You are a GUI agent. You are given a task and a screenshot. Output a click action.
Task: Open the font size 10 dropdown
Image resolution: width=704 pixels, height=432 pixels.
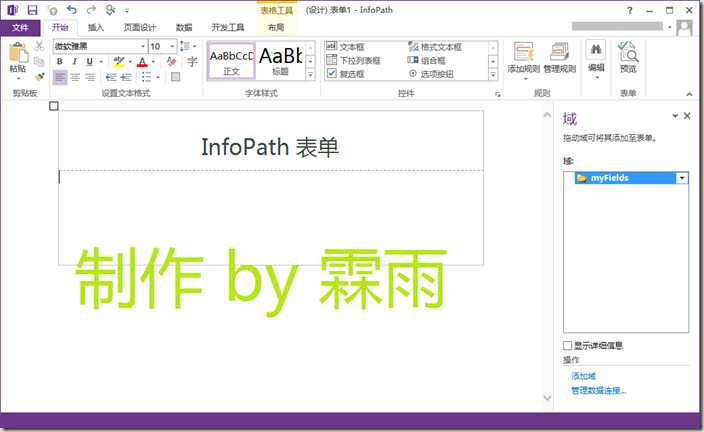[x=172, y=46]
